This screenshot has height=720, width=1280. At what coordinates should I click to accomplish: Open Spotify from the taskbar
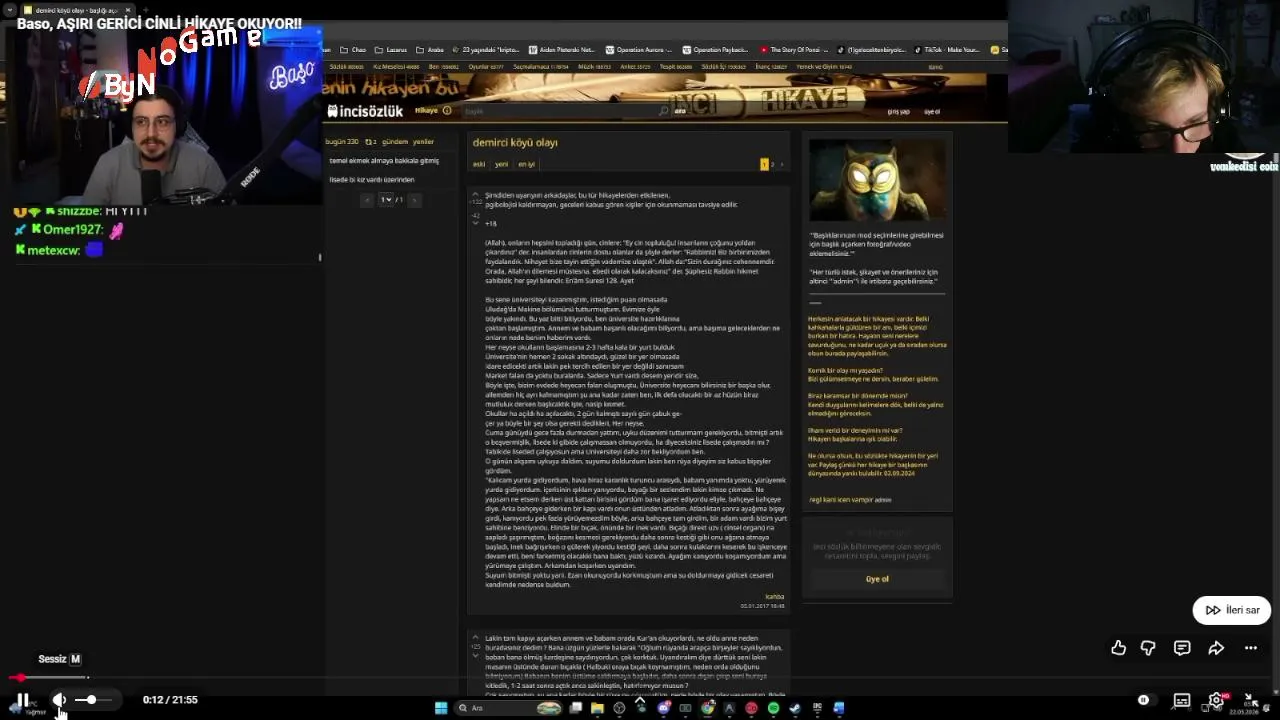click(773, 708)
